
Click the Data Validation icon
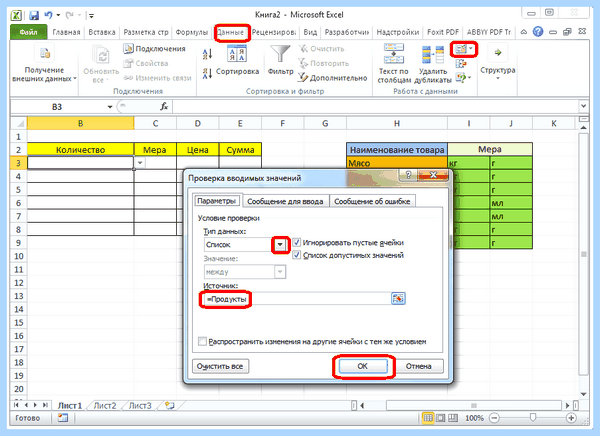point(460,49)
